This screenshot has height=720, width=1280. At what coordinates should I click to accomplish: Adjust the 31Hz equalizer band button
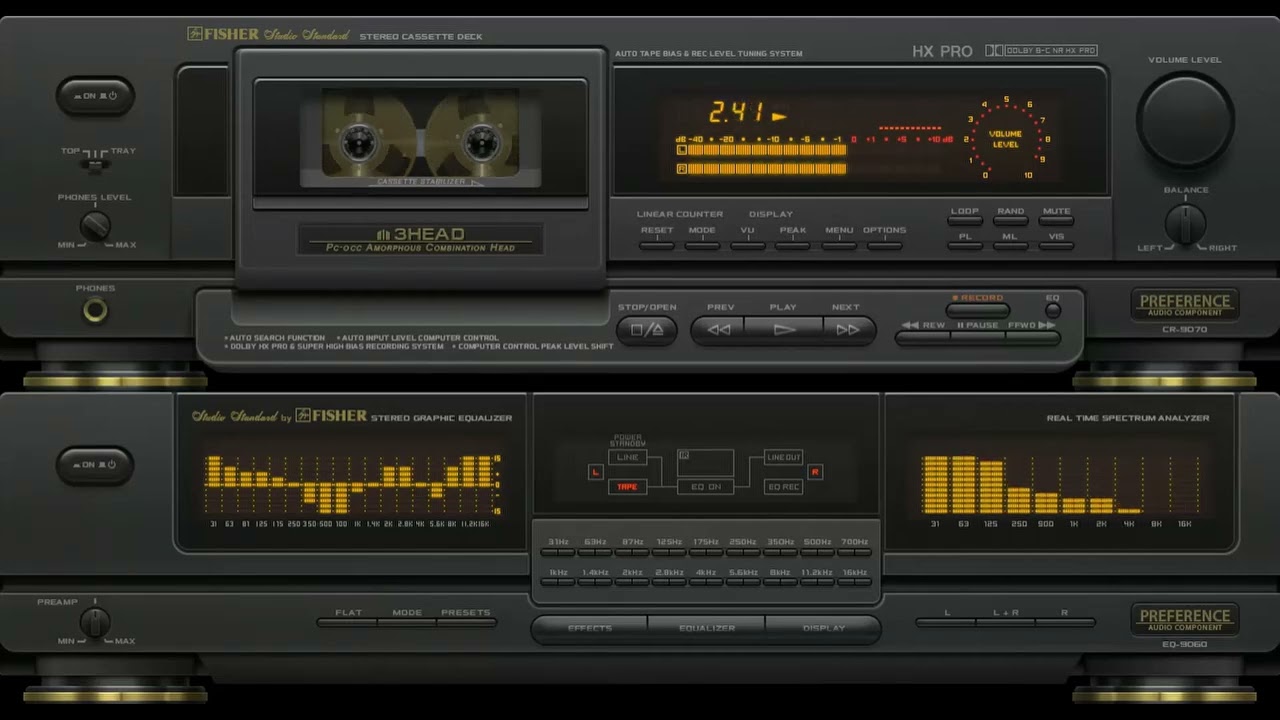pyautogui.click(x=558, y=551)
